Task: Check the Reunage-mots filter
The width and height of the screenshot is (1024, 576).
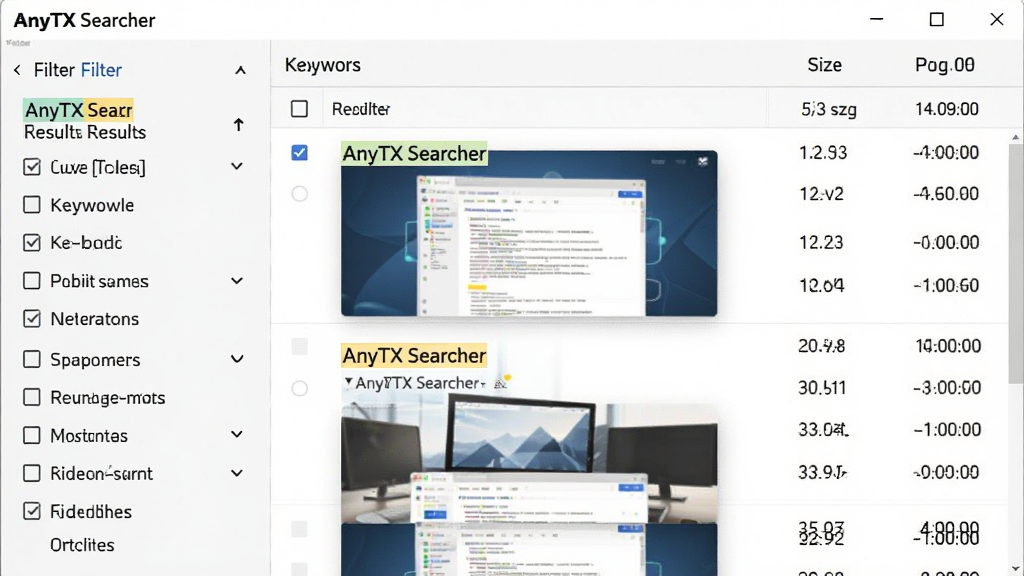Action: coord(31,397)
